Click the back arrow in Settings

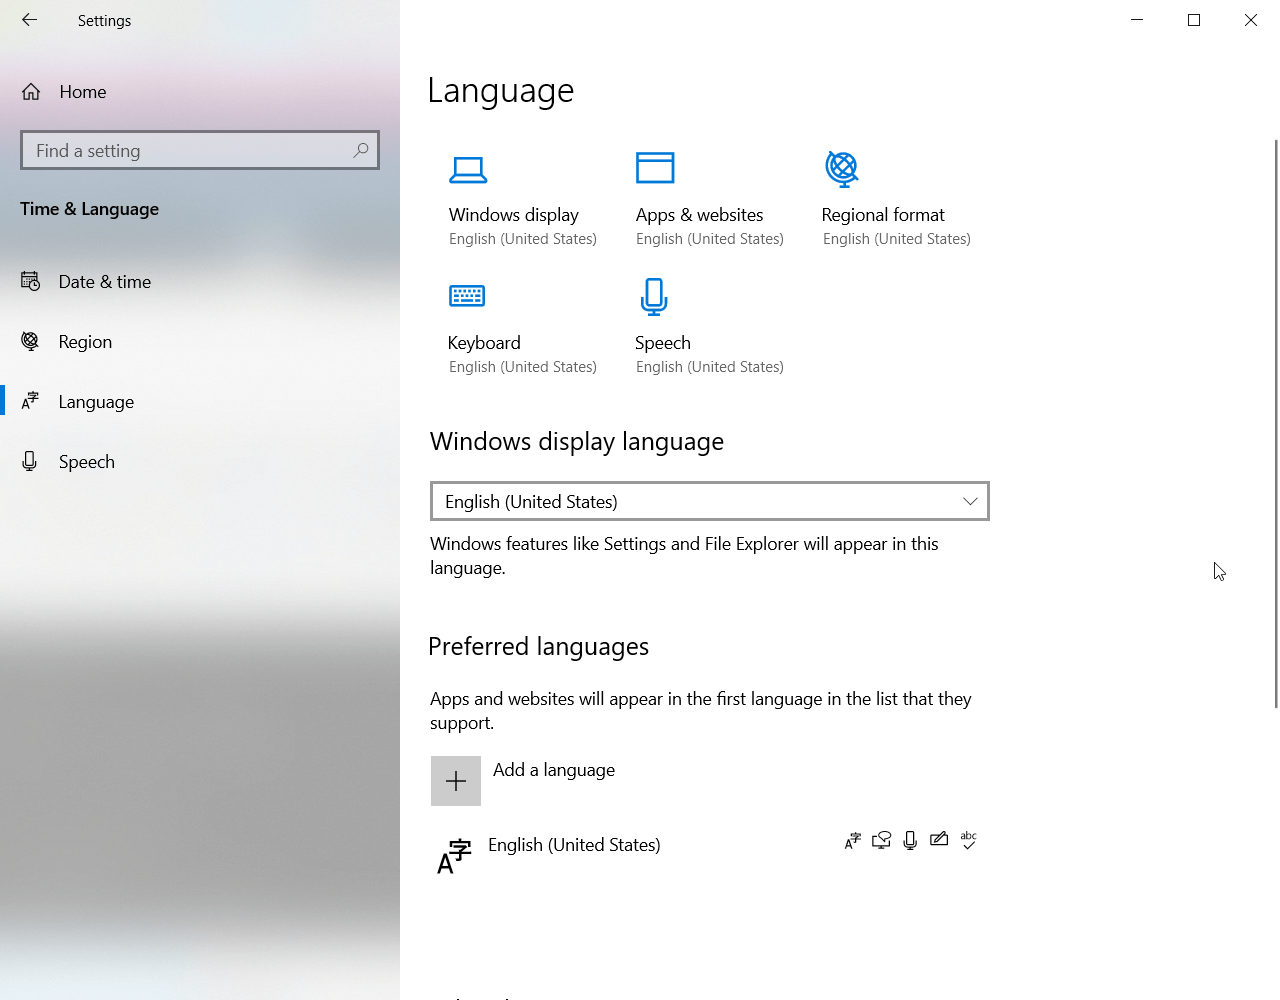[29, 20]
